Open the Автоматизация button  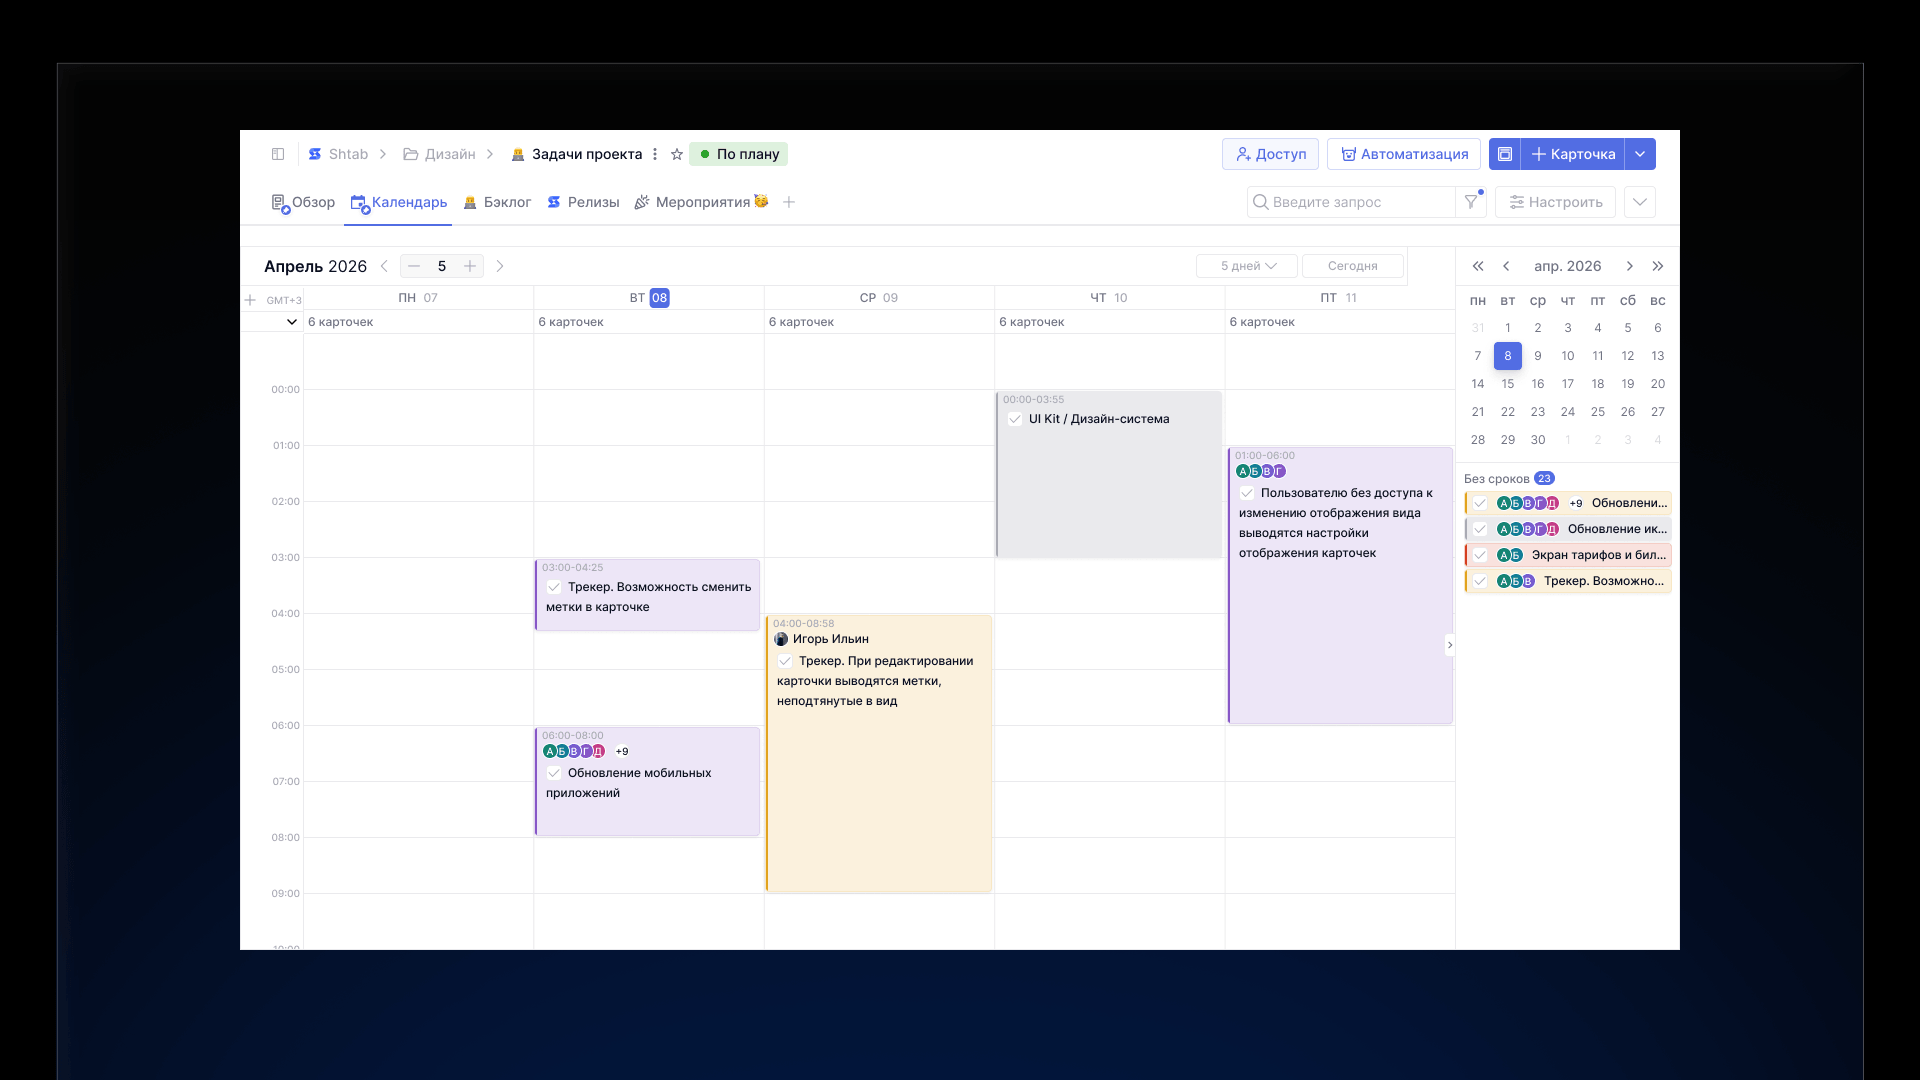tap(1404, 154)
